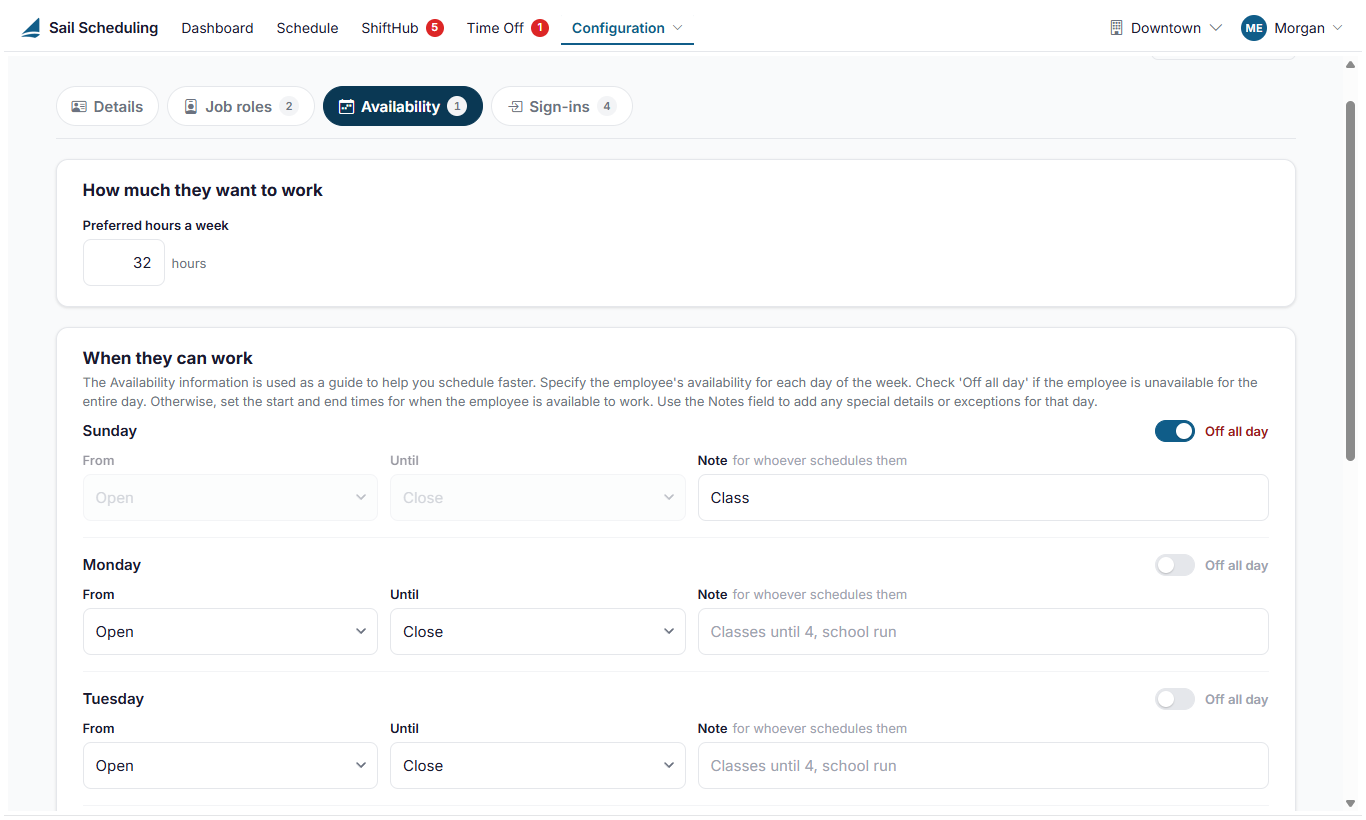The width and height of the screenshot is (1366, 820).
Task: Click Sunday's note field containing Class
Action: pyautogui.click(x=983, y=498)
